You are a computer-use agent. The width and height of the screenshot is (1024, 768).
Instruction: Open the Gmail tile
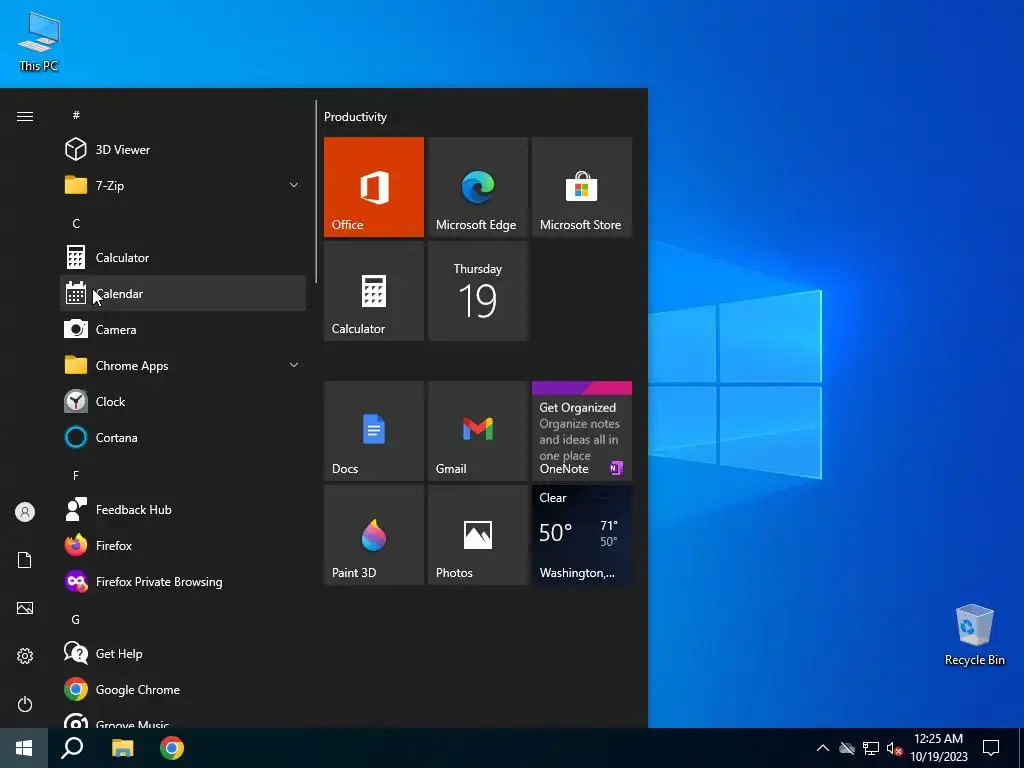[x=477, y=431]
